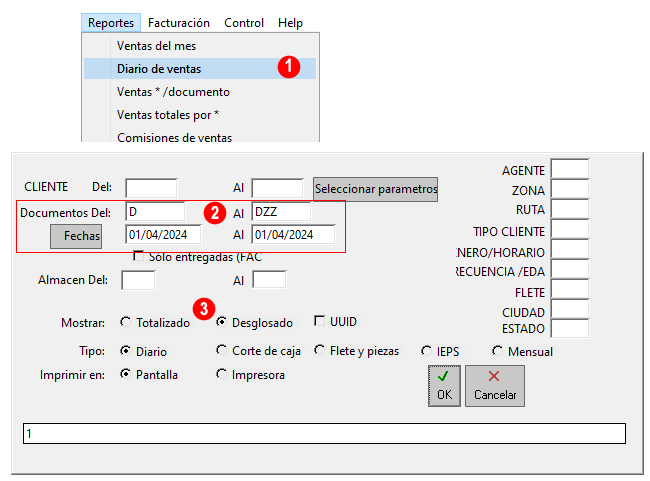Image resolution: width=650 pixels, height=481 pixels.
Task: Select the Totalizado radio option
Action: [x=125, y=322]
